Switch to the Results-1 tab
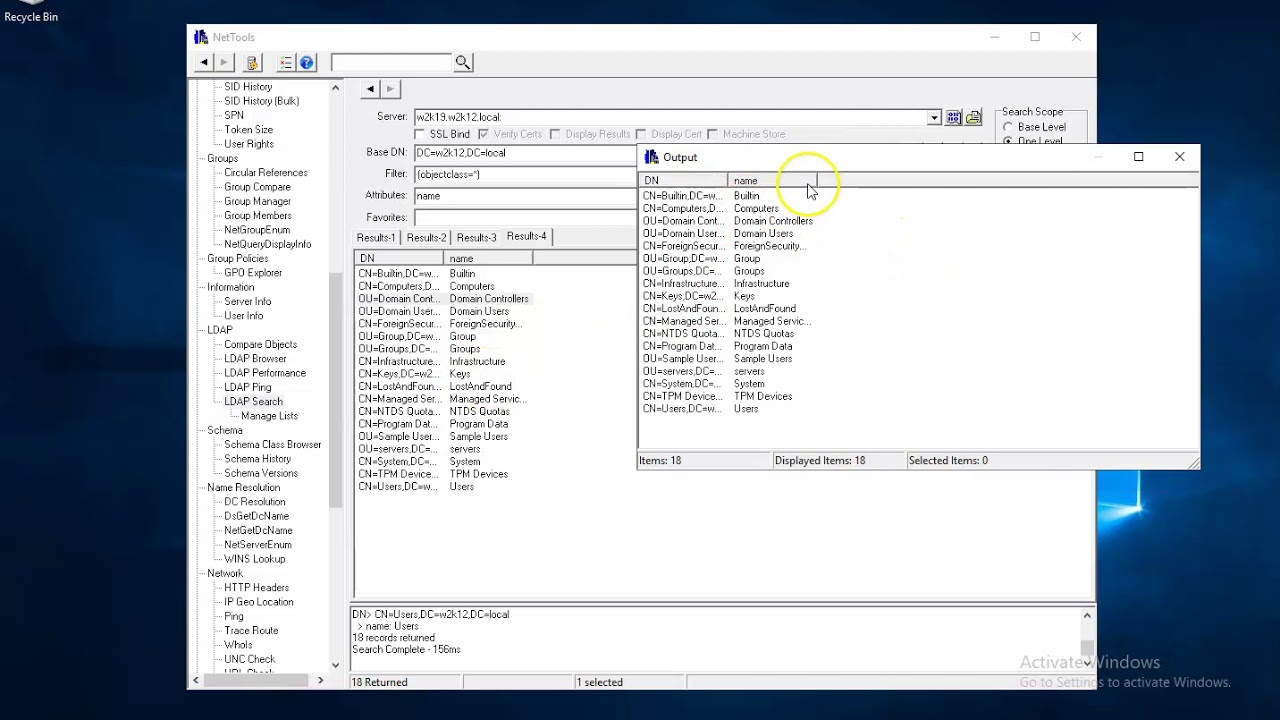The height and width of the screenshot is (720, 1280). tap(376, 238)
